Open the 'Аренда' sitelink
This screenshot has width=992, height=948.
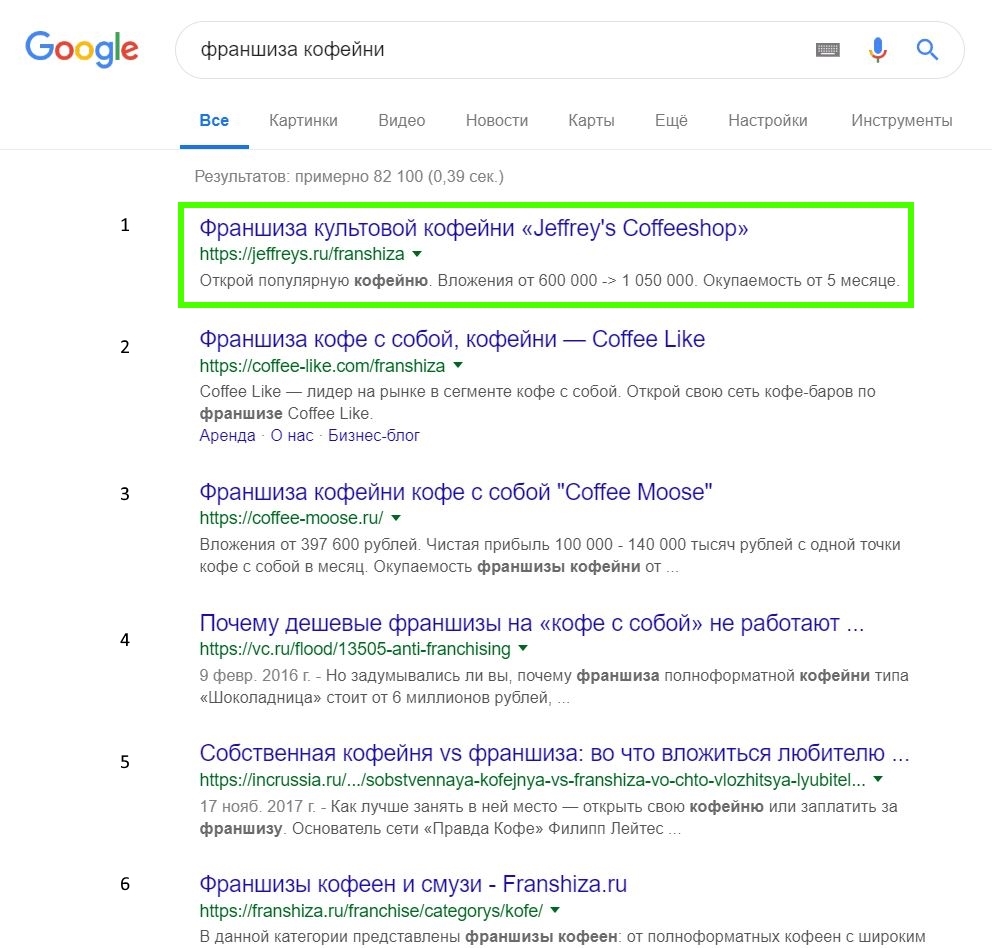[227, 435]
